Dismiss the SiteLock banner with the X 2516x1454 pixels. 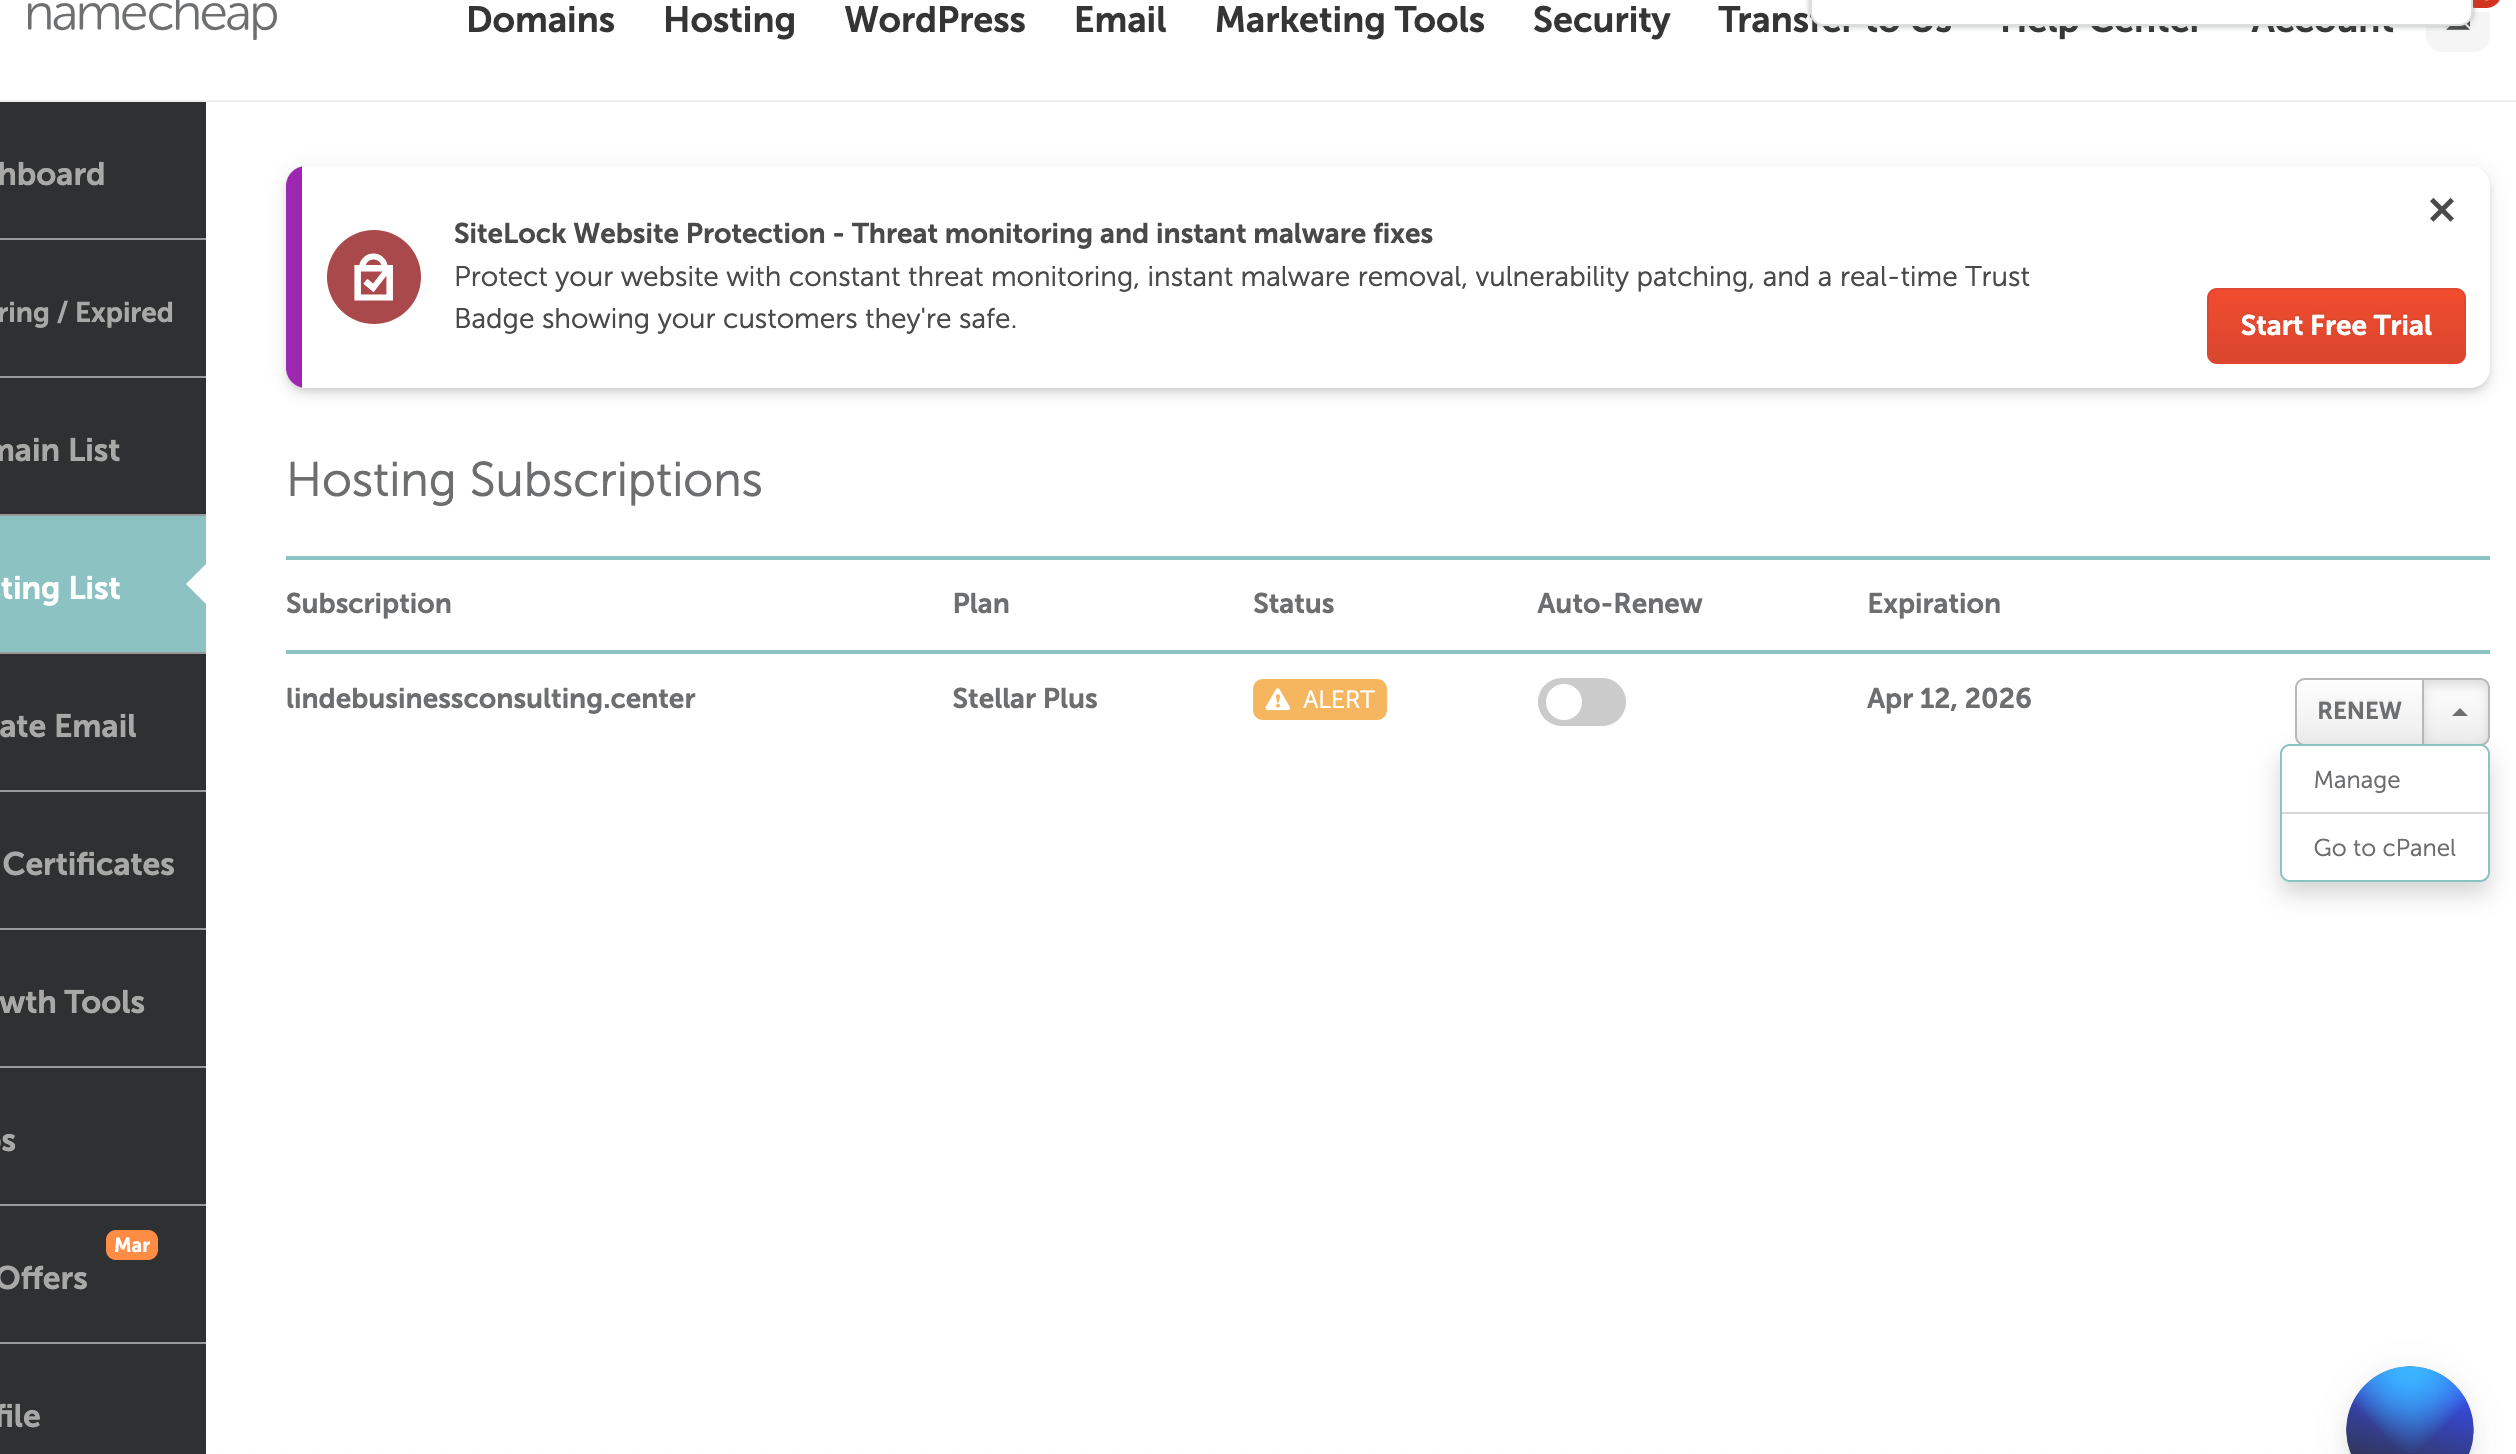pyautogui.click(x=2442, y=210)
